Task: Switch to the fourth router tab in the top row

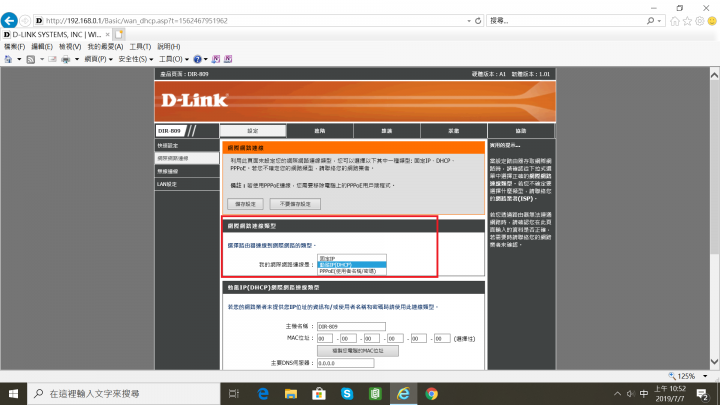Action: [x=454, y=131]
